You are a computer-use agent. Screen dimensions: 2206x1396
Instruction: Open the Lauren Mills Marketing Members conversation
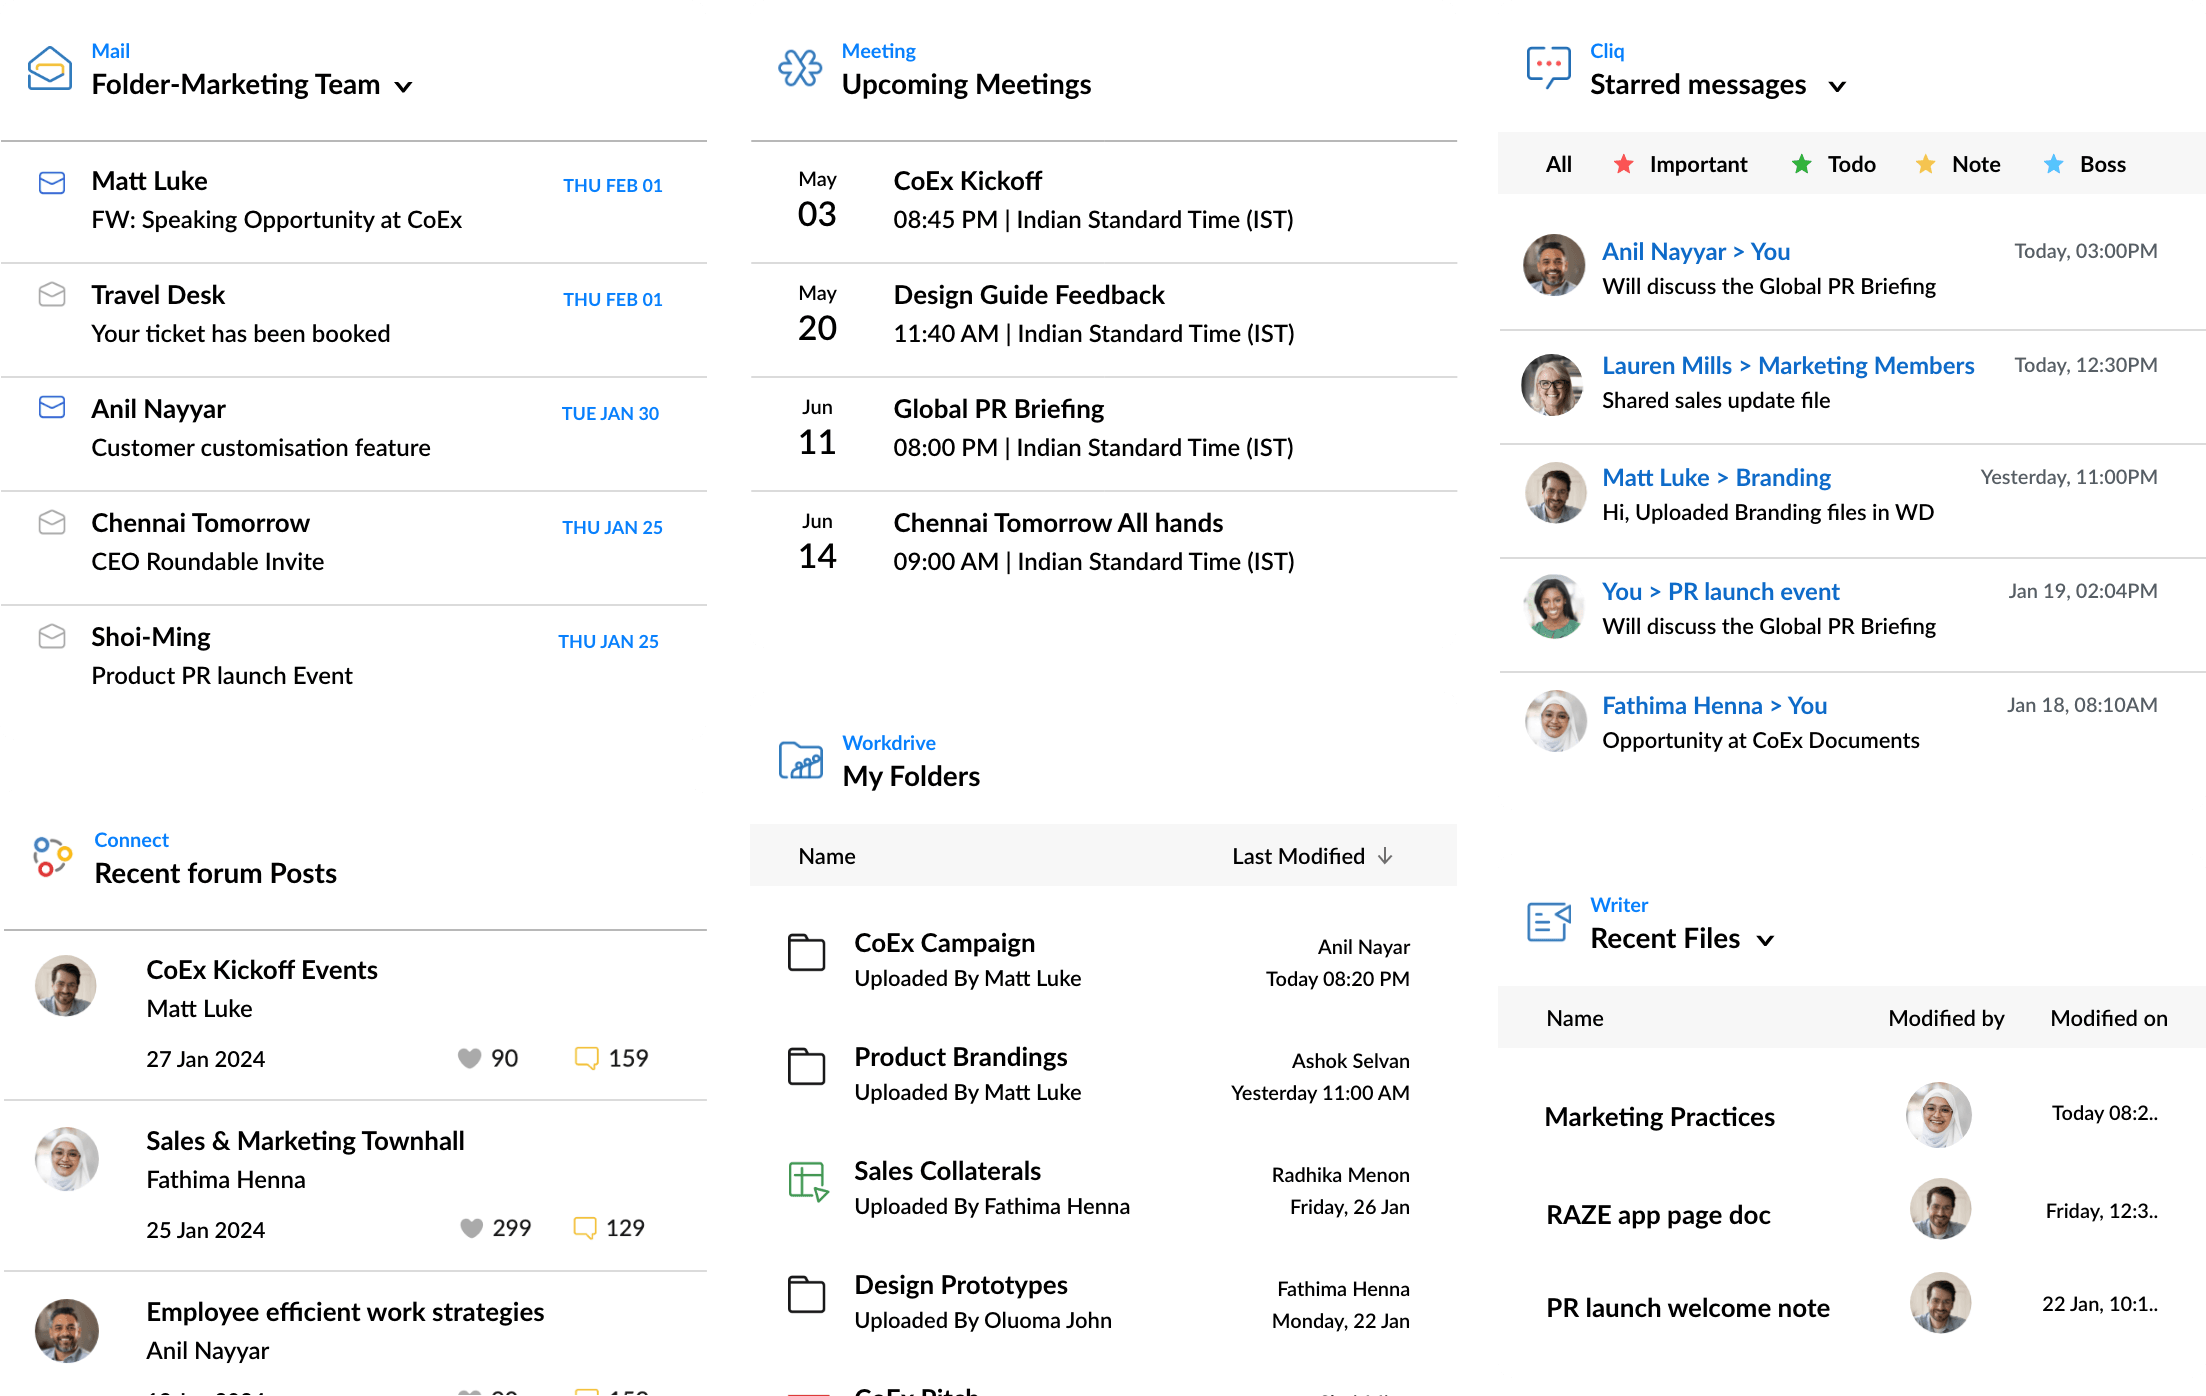(1788, 365)
